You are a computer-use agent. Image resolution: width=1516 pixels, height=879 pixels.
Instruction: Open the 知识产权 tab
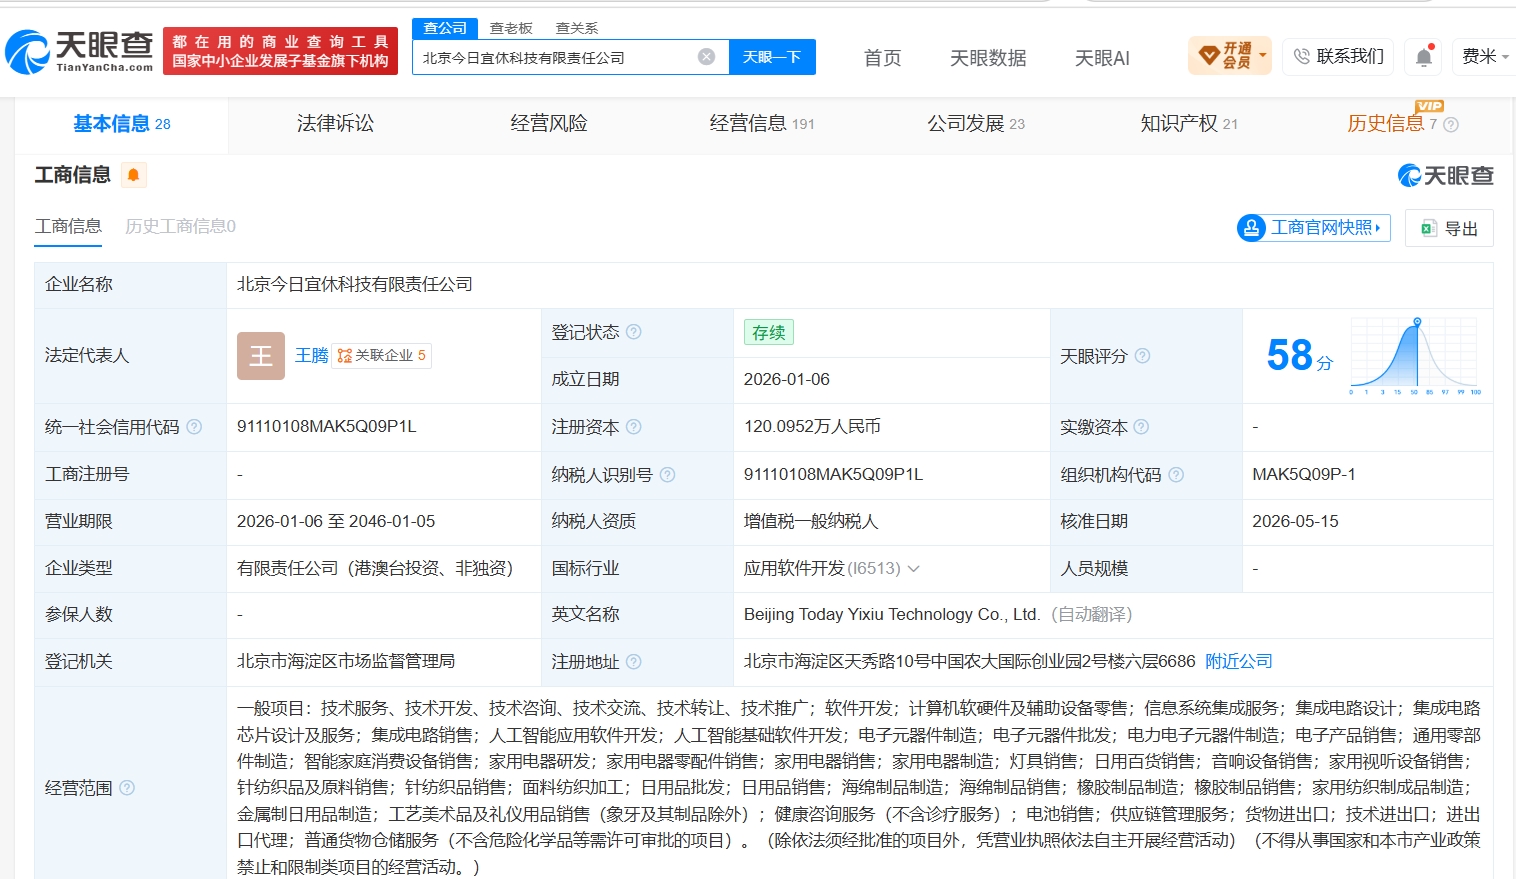click(x=1189, y=124)
